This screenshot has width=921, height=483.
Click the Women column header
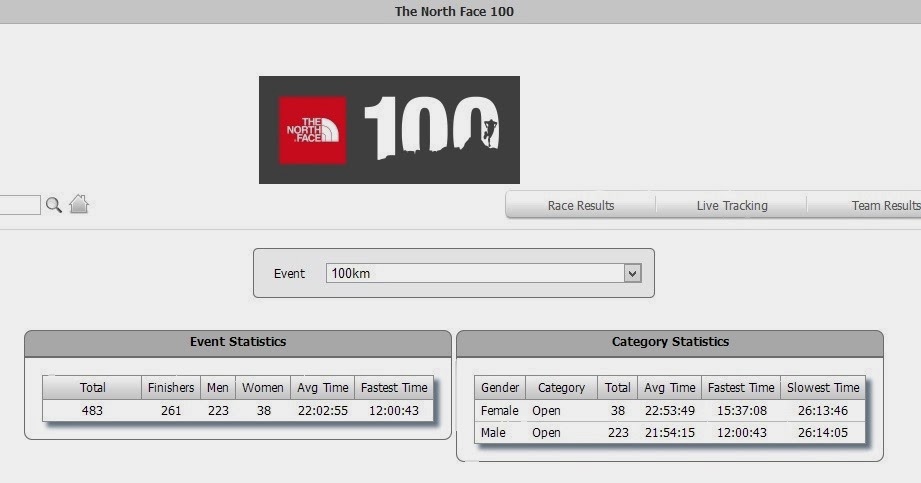click(x=263, y=388)
